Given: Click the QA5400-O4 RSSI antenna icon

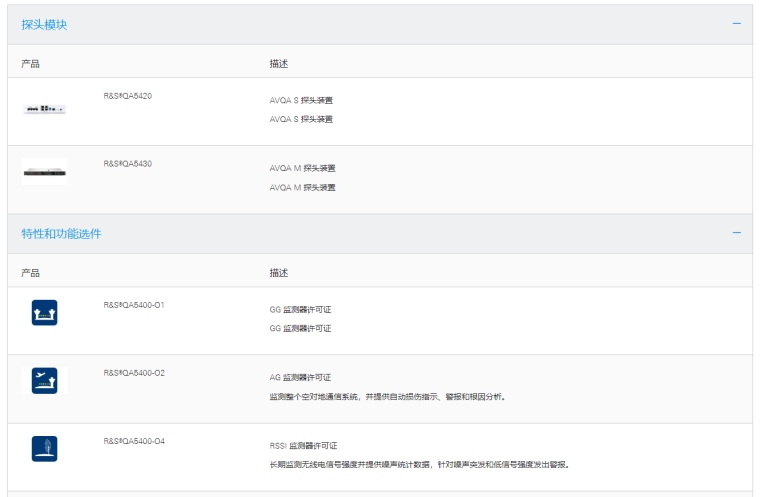Looking at the screenshot, I should [44, 449].
